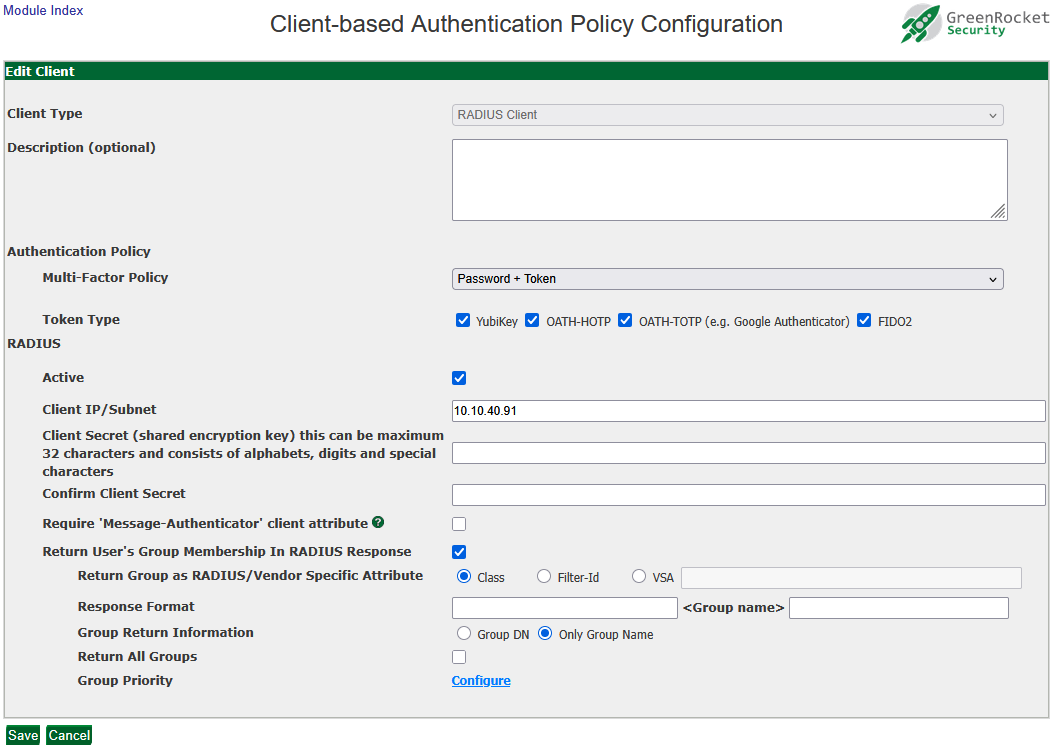Toggle the FIDO2 token type checkbox
The image size is (1050, 747).
[x=864, y=321]
